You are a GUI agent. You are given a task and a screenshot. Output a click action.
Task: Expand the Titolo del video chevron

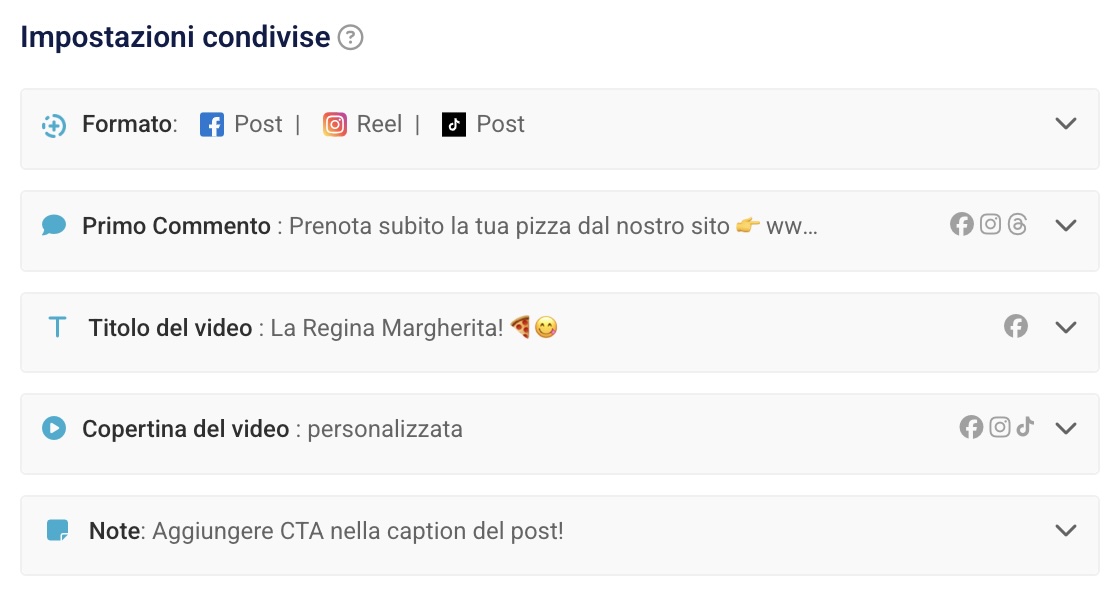click(1066, 327)
